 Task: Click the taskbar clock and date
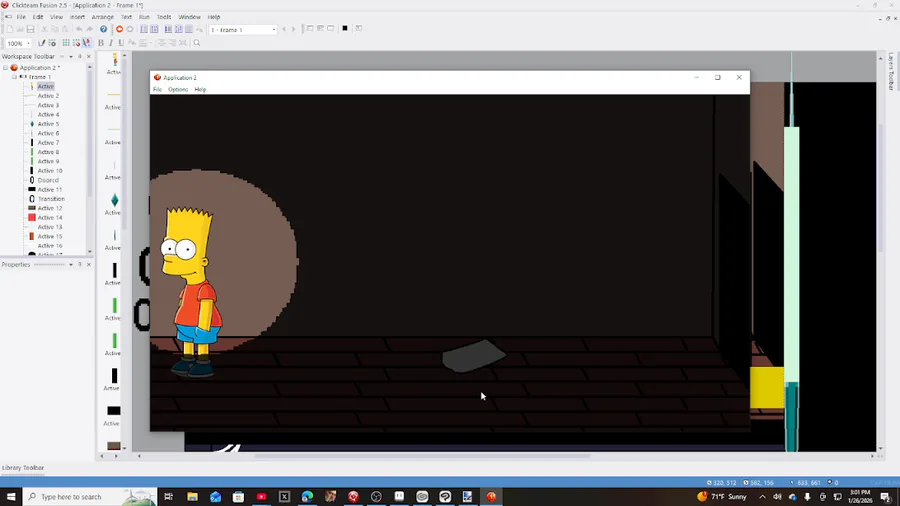[860, 497]
